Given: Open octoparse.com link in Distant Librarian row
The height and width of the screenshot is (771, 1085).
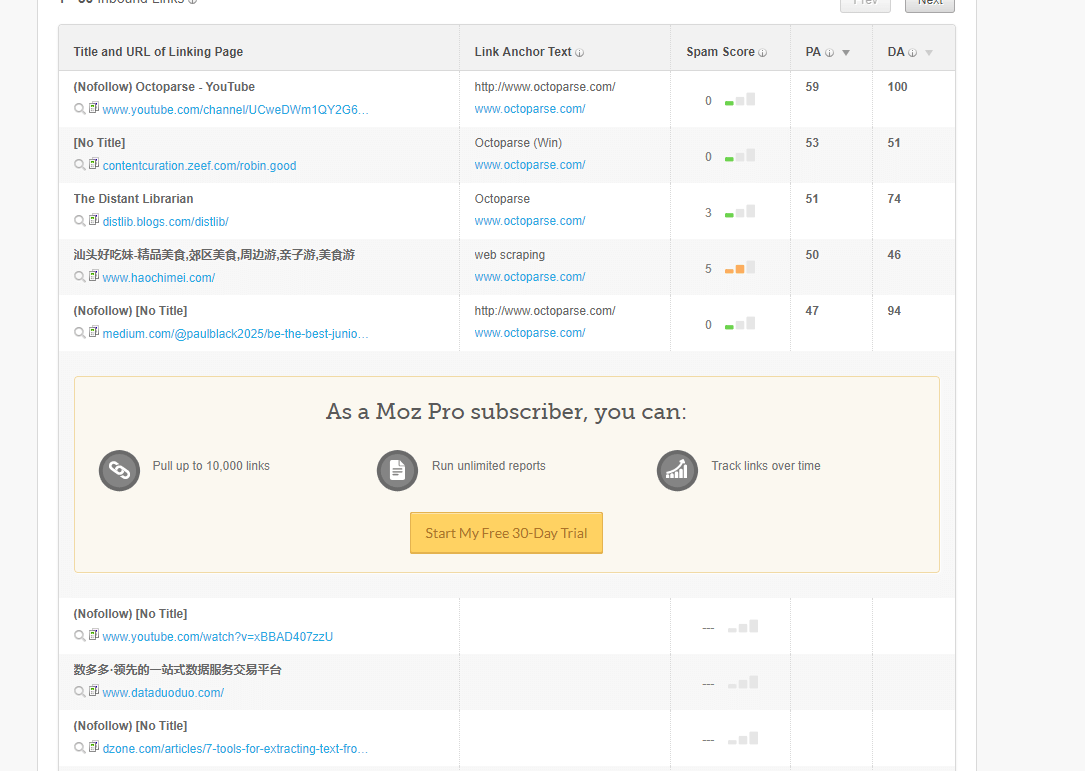Looking at the screenshot, I should (x=530, y=221).
